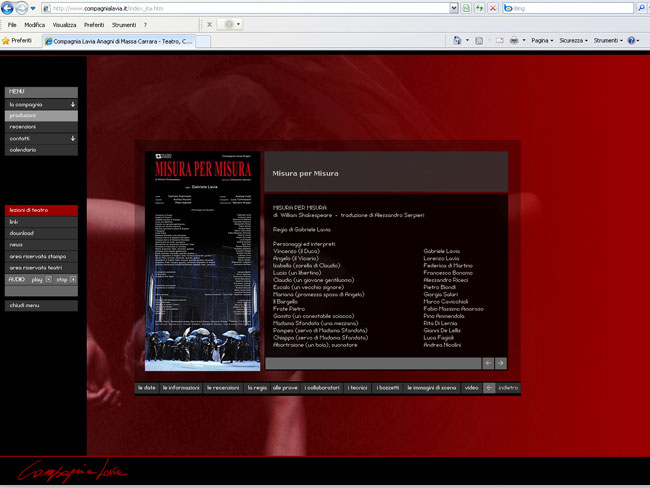Open the ? help menu
The height and width of the screenshot is (488, 650).
145,25
